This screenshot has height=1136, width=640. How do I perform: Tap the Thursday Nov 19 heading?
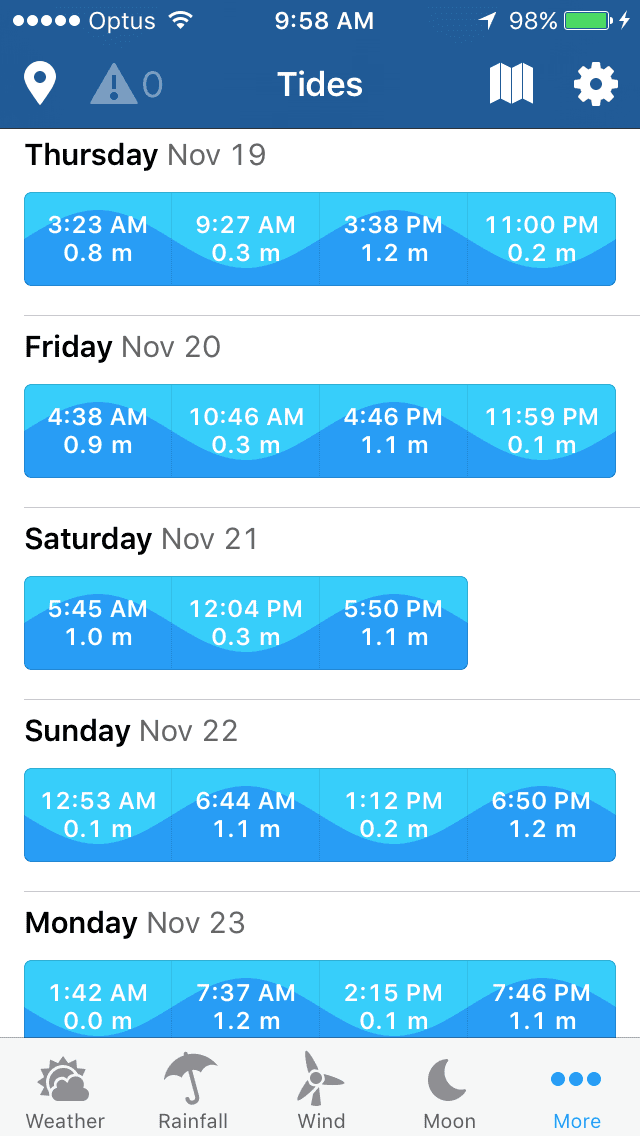click(x=145, y=155)
